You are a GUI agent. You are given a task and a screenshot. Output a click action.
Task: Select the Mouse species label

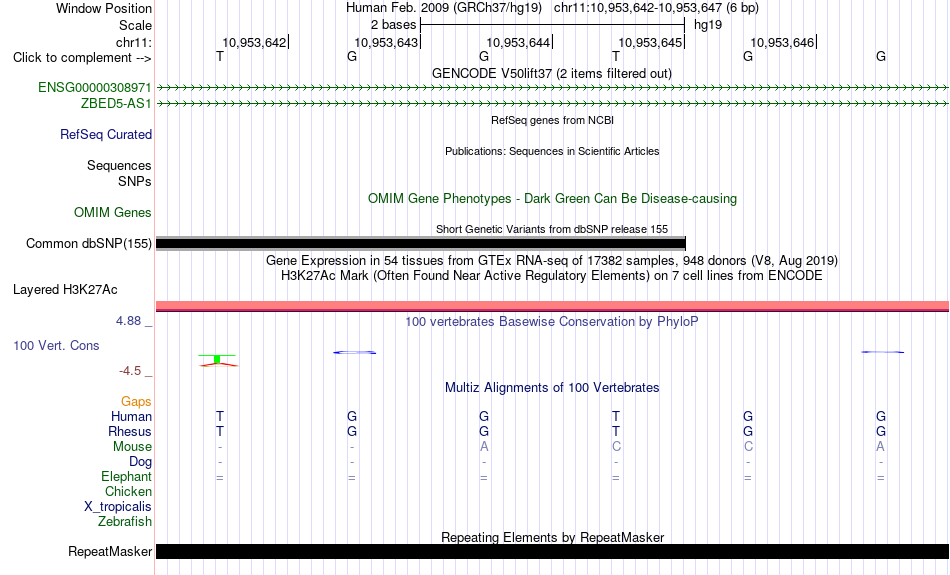pyautogui.click(x=133, y=447)
